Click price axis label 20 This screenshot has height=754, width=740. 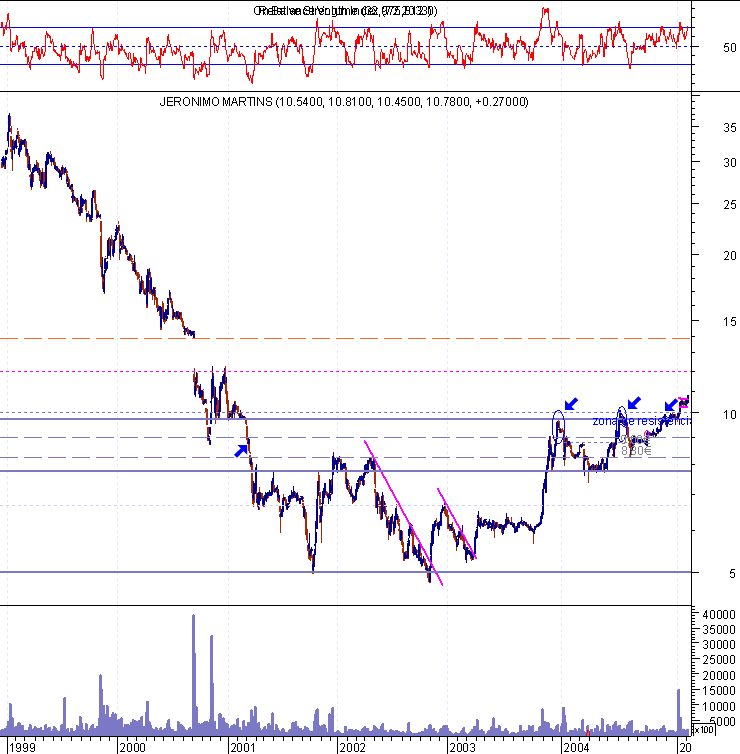(x=729, y=255)
